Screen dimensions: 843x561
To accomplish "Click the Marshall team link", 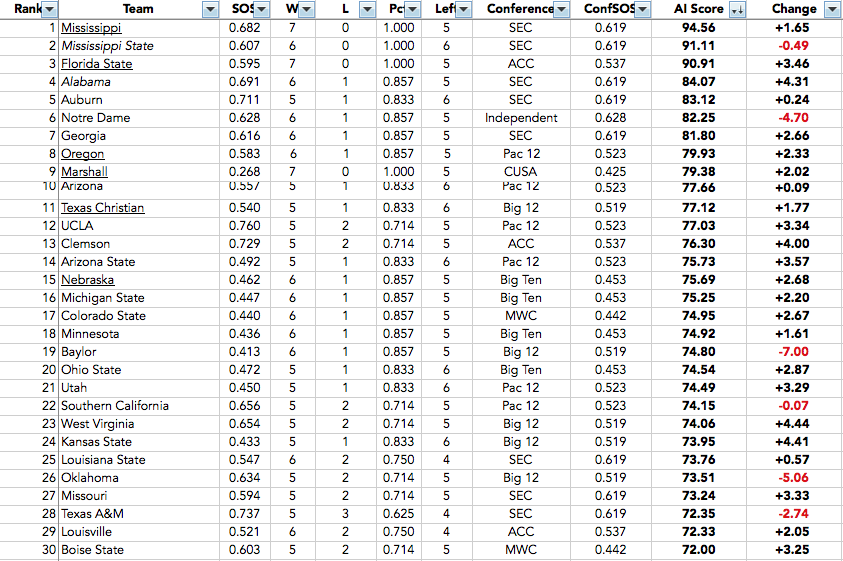I will click(x=84, y=172).
